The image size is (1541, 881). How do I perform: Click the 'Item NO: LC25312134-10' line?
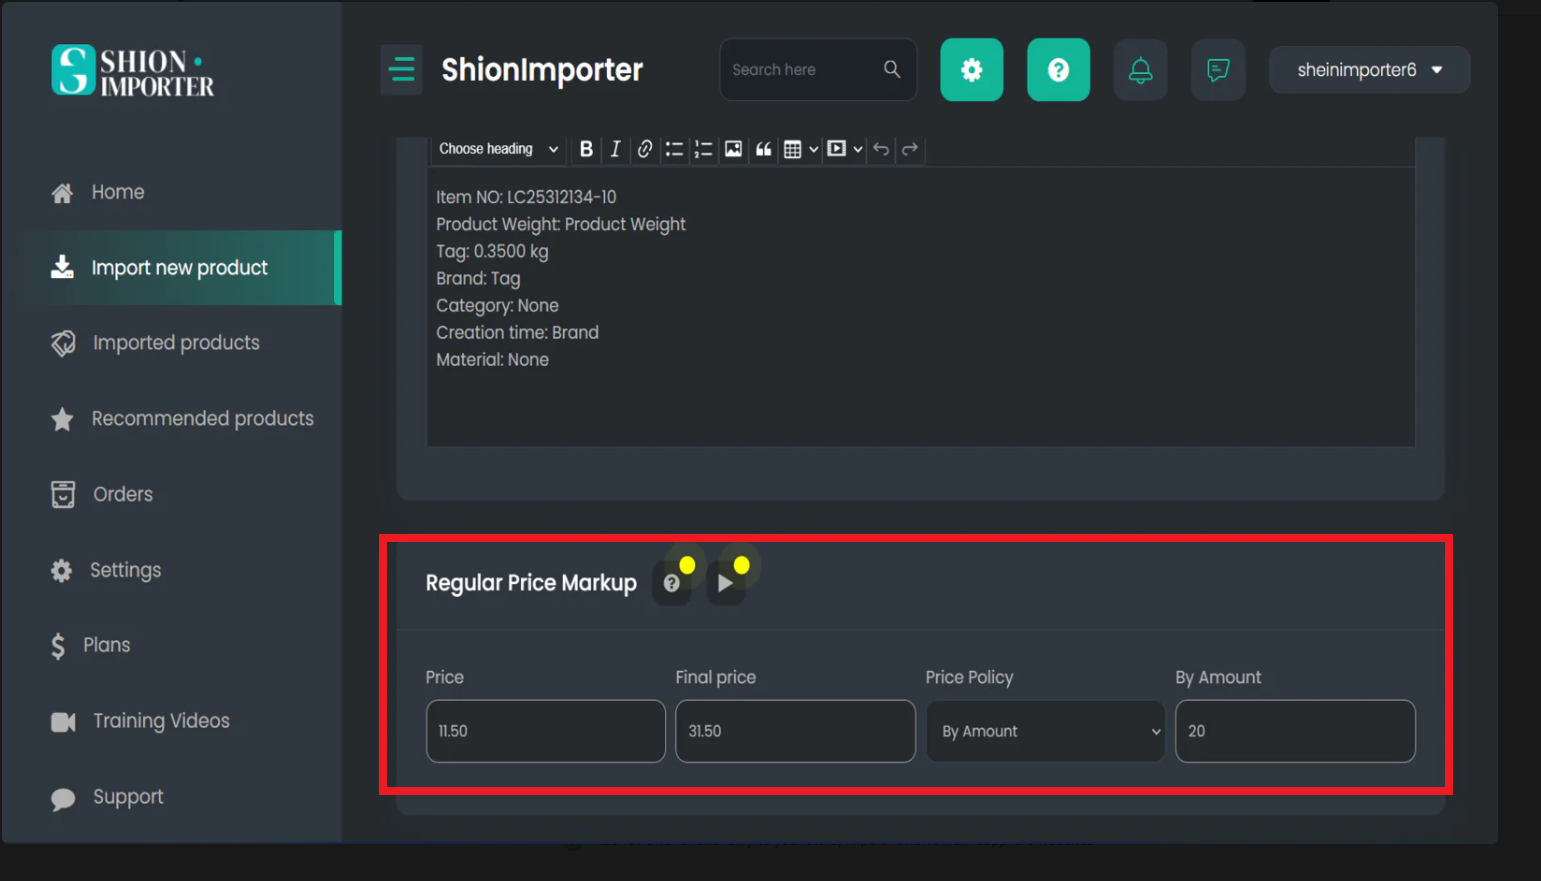pos(526,197)
